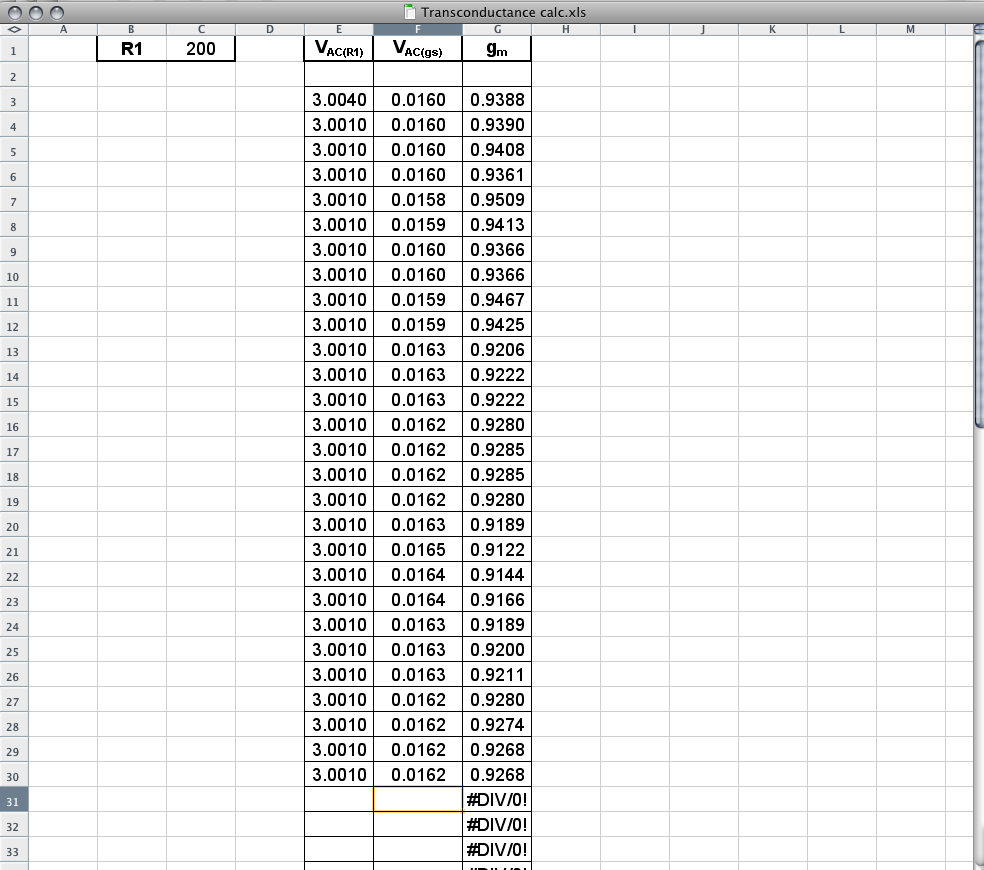The width and height of the screenshot is (984, 870).
Task: Click the cell with value 0.9189 in row 20
Action: click(497, 525)
